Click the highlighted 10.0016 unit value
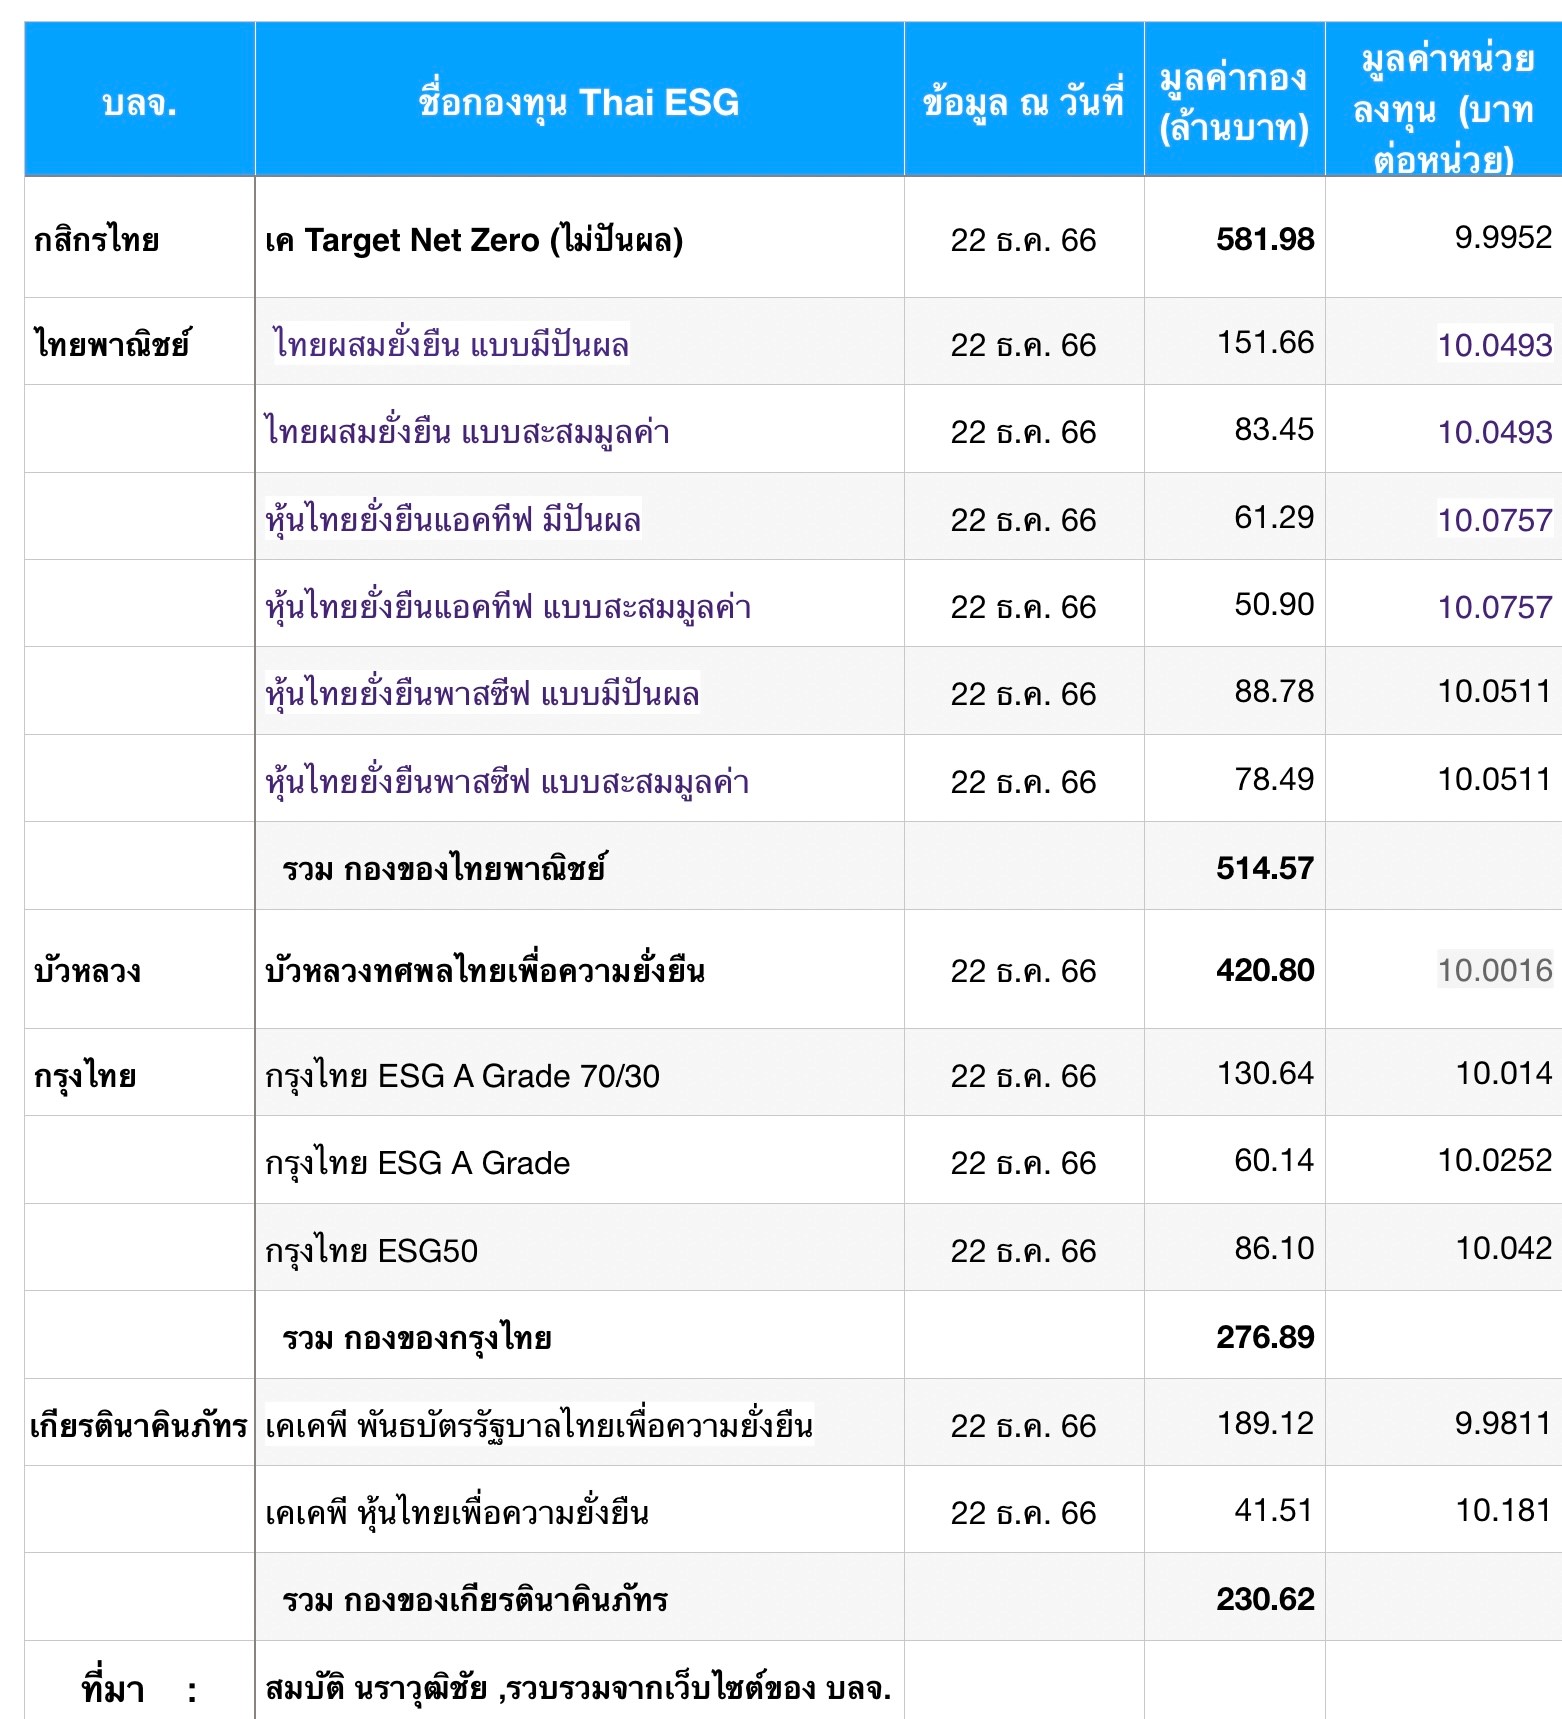The width and height of the screenshot is (1562, 1719). (x=1495, y=970)
